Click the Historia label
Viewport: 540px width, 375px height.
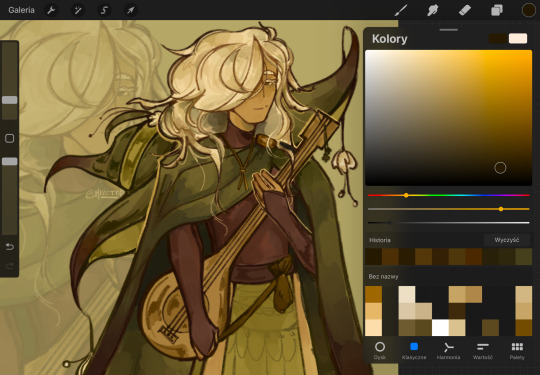coord(380,240)
